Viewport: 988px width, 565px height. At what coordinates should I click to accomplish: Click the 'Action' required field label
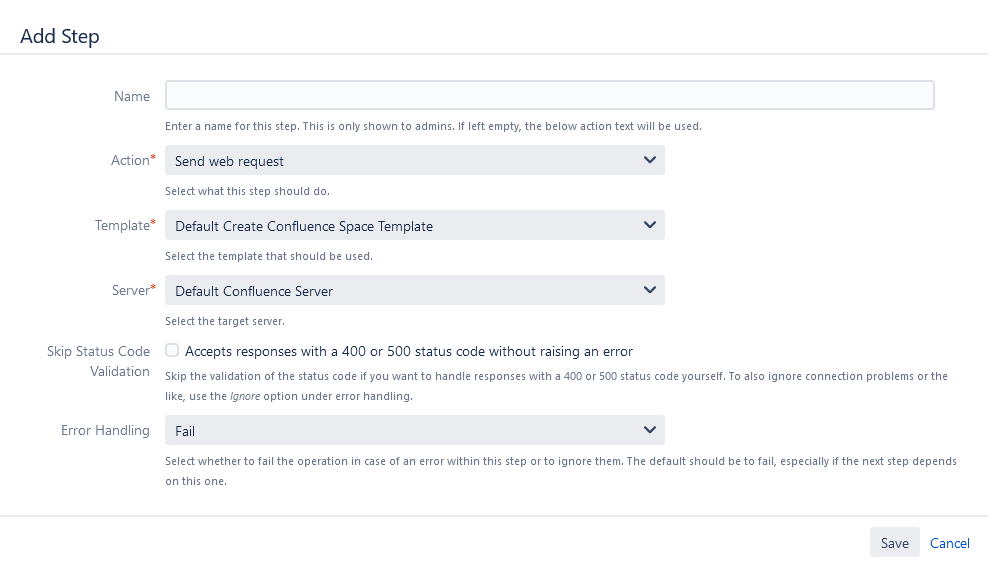tap(130, 160)
